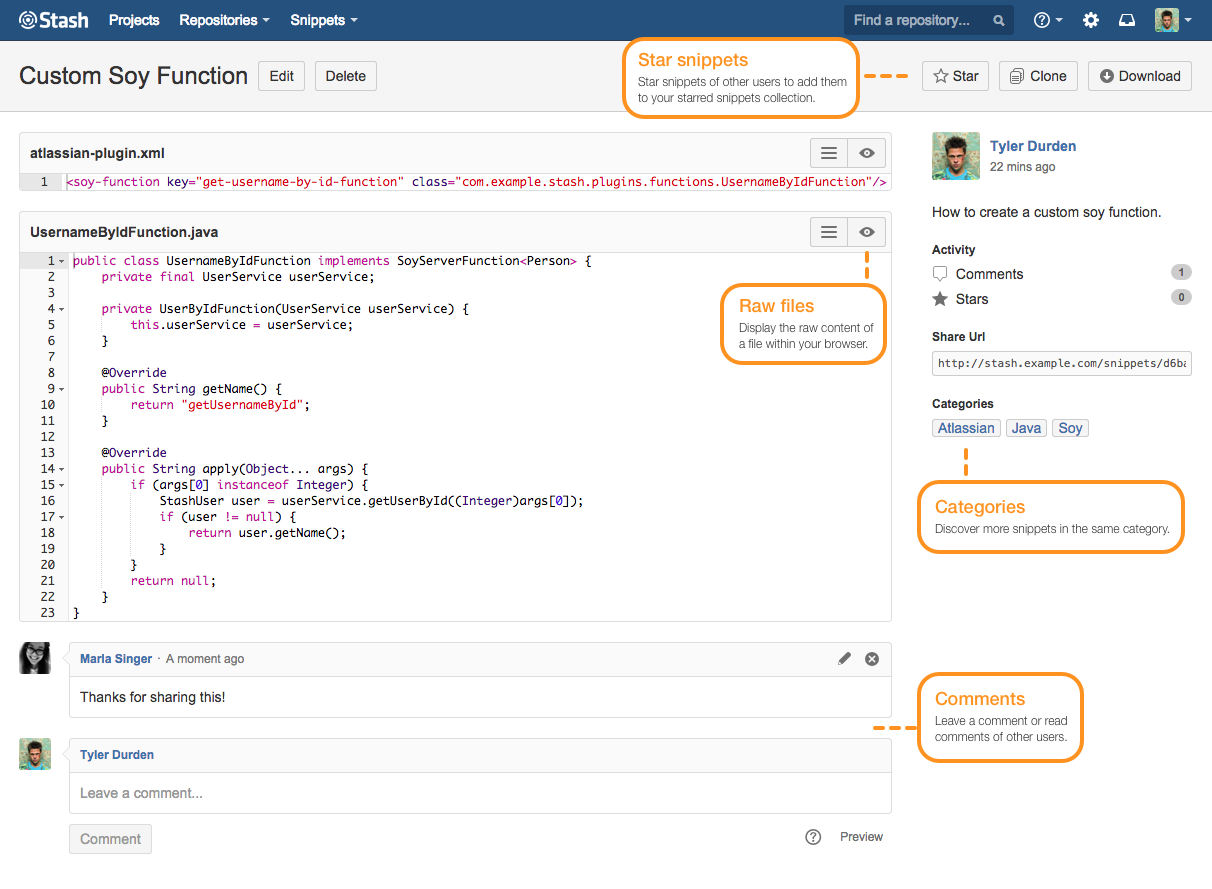Toggle raw view of UsernameByIdFunction.java with eye icon

[x=866, y=231]
